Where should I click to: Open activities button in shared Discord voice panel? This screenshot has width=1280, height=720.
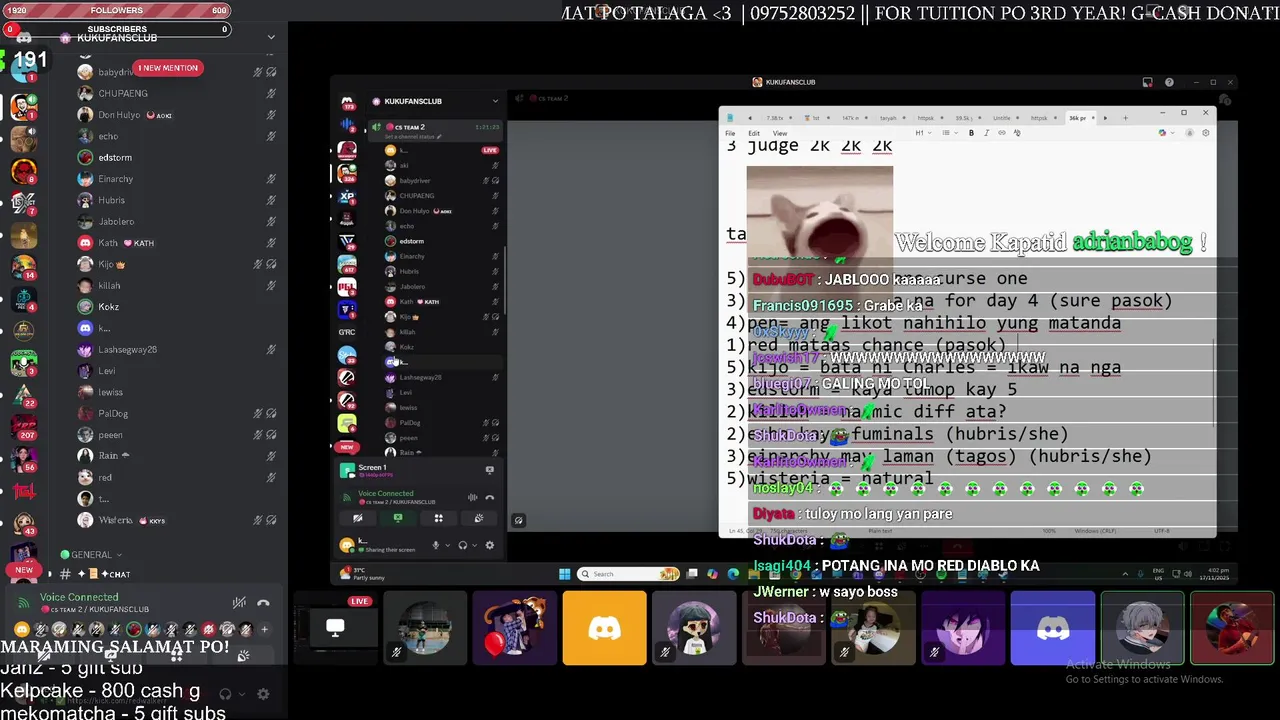439,518
